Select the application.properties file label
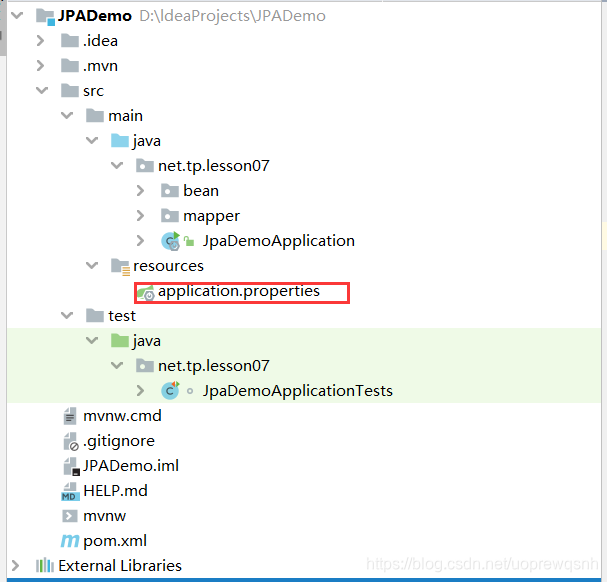607x582 pixels. point(239,291)
